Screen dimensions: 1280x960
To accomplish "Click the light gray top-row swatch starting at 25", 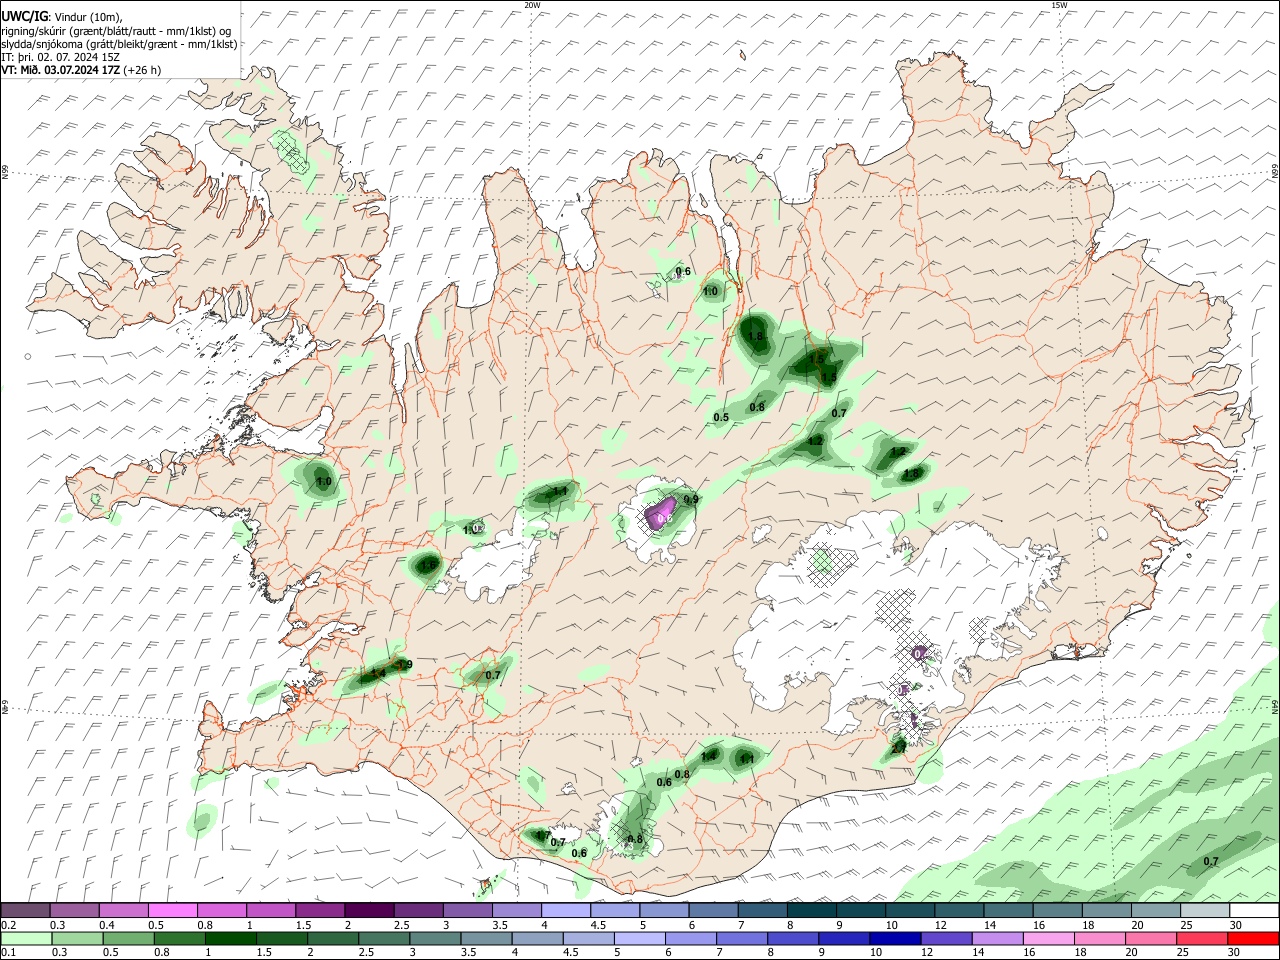I will click(x=1205, y=911).
